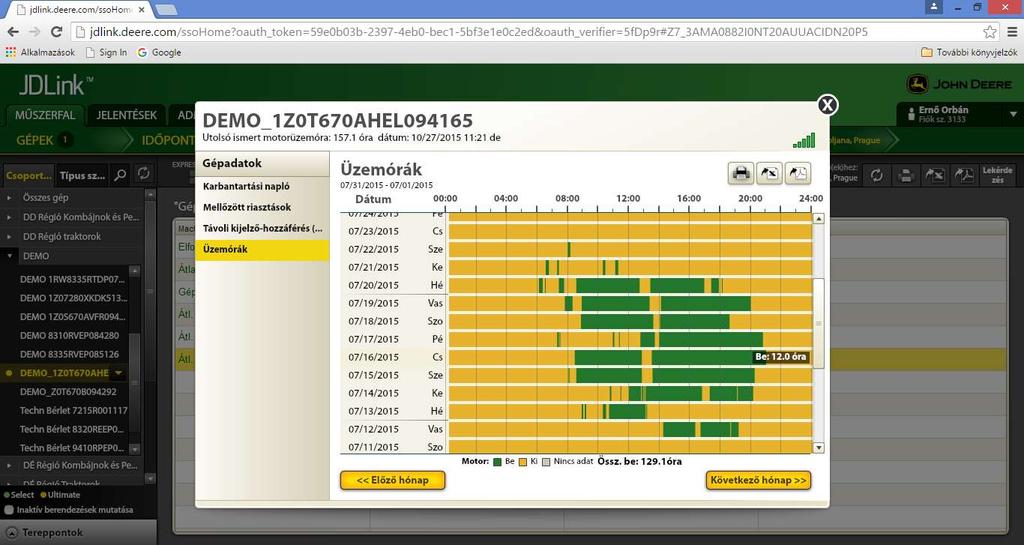Click Előző hónap button
This screenshot has height=545, width=1024.
point(392,480)
